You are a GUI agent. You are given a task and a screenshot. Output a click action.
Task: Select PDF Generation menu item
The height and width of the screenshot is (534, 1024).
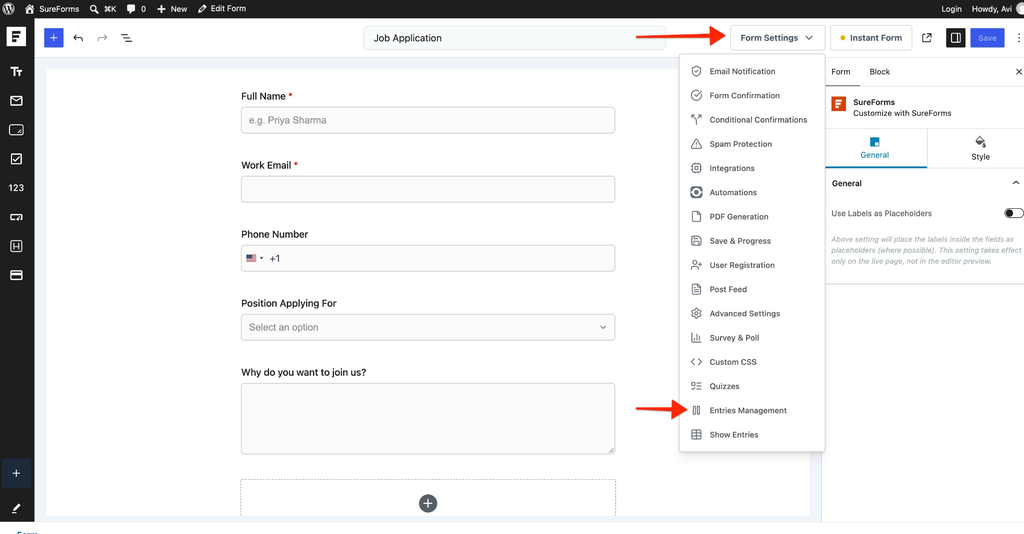coord(752,216)
